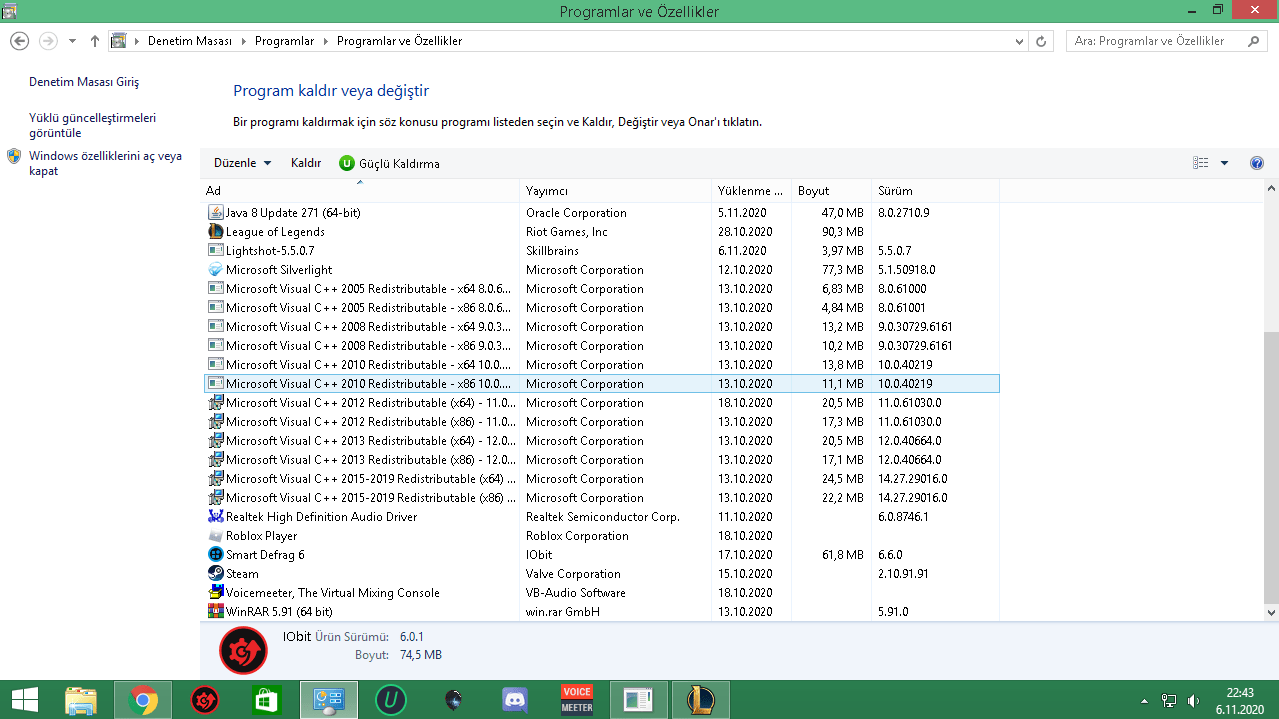Click the WinRAR 5.91 icon
This screenshot has height=719, width=1279.
215,611
